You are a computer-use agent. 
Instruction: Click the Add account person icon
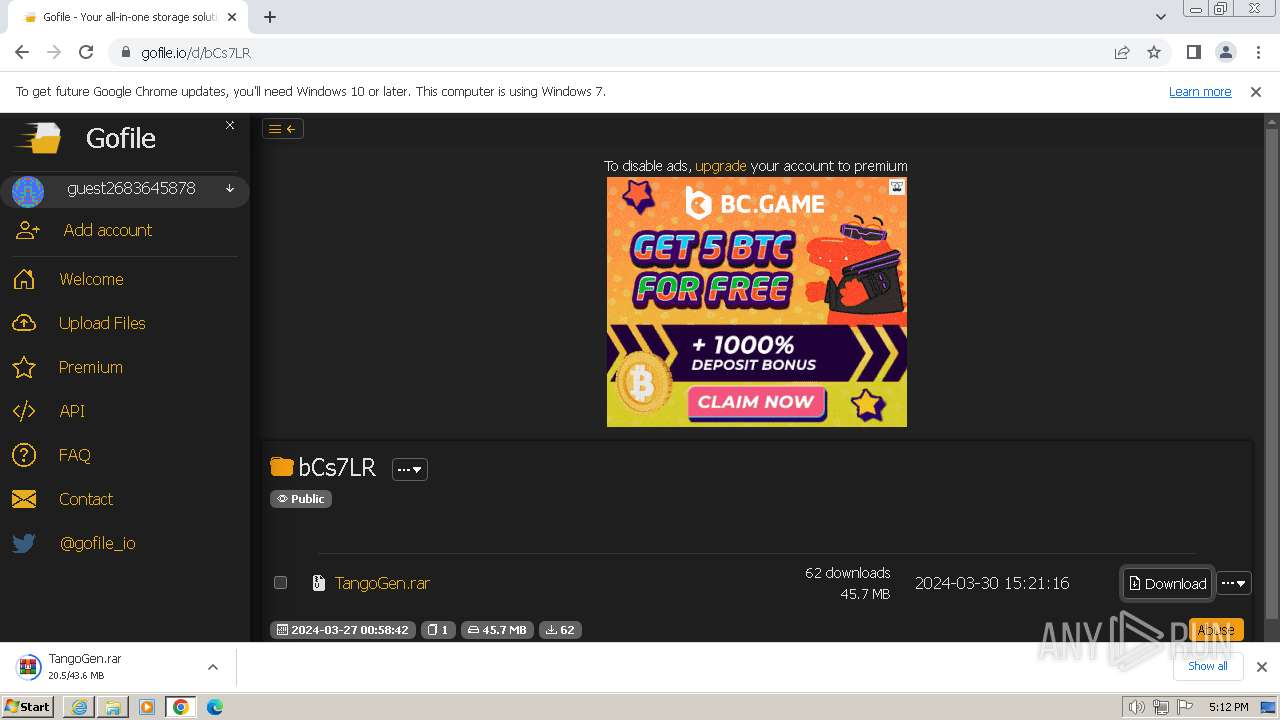click(27, 230)
